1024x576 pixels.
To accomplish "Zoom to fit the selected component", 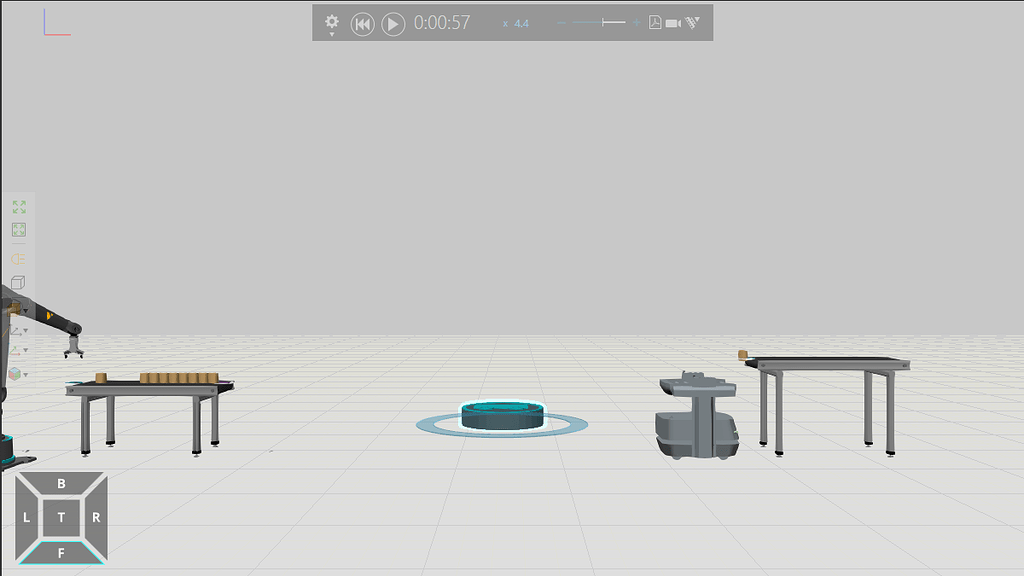I will 18,229.
